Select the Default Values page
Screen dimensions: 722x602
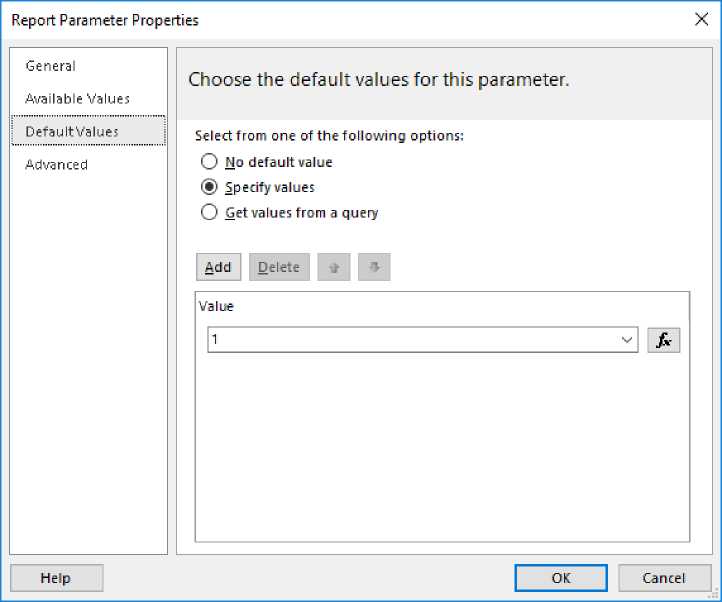click(x=72, y=131)
